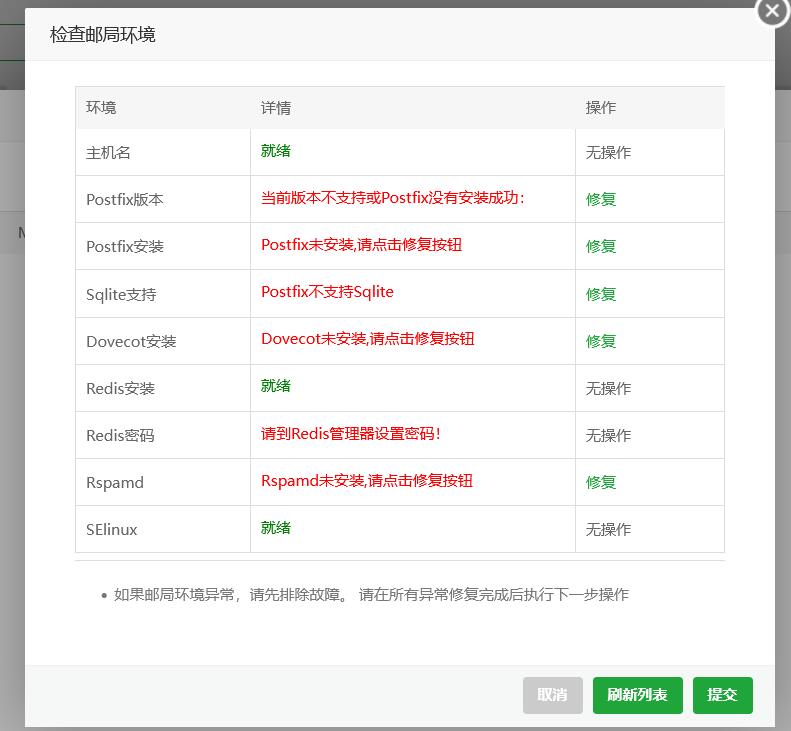Click 修复 link for Rspamd row
Screen dimensions: 791x731
click(x=600, y=483)
